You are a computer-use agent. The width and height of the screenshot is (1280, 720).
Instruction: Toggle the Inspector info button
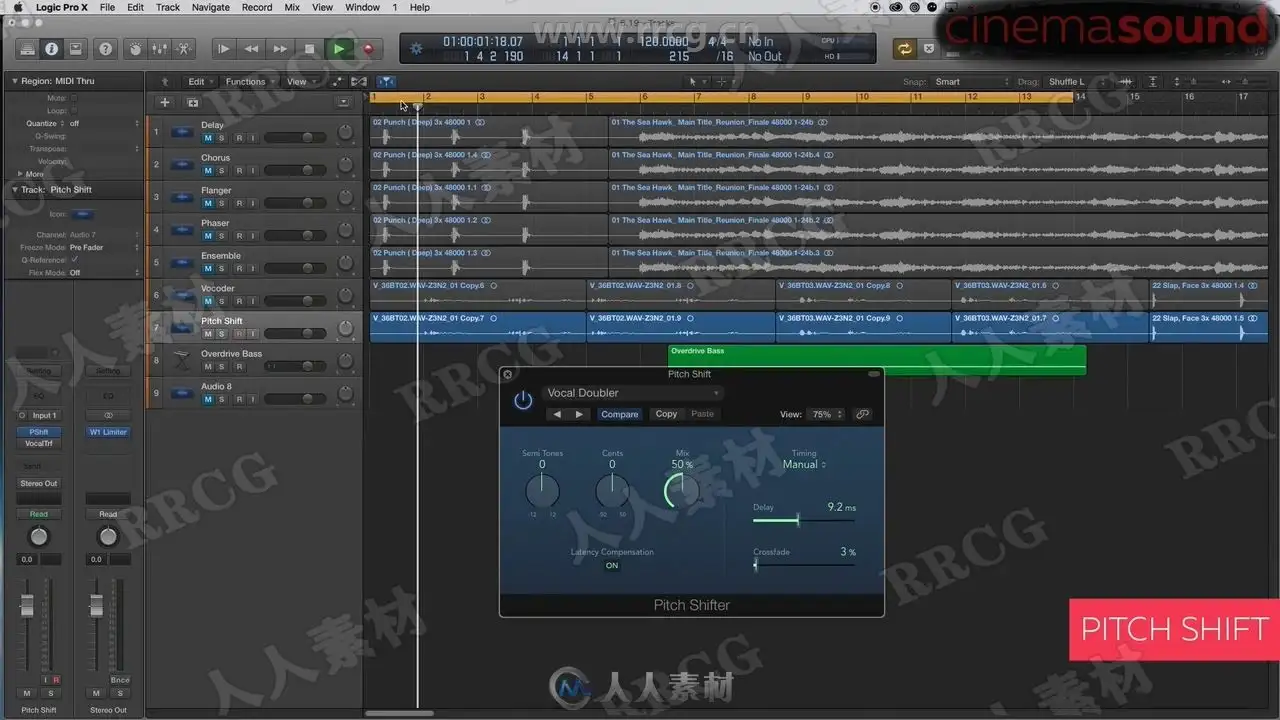[x=51, y=48]
